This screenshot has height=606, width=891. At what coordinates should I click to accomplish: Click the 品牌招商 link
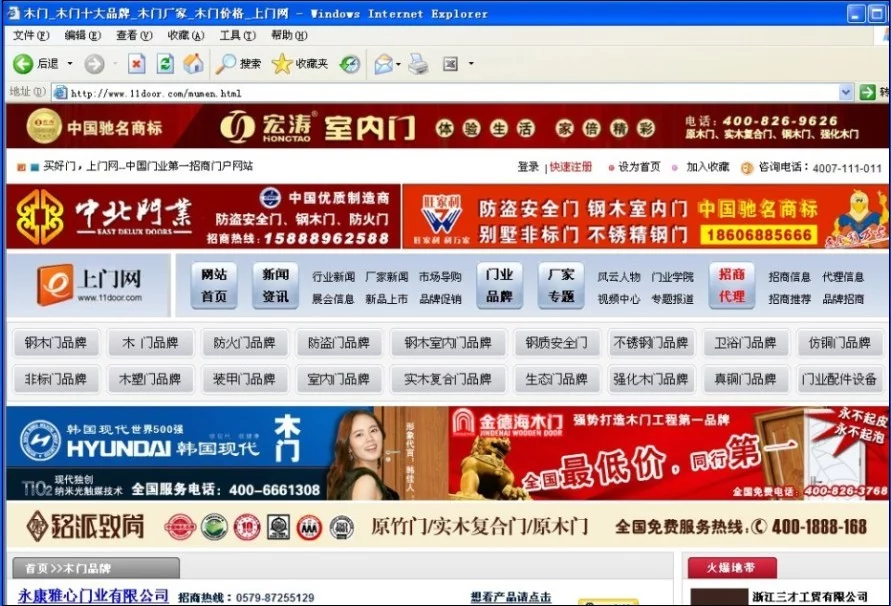843,298
